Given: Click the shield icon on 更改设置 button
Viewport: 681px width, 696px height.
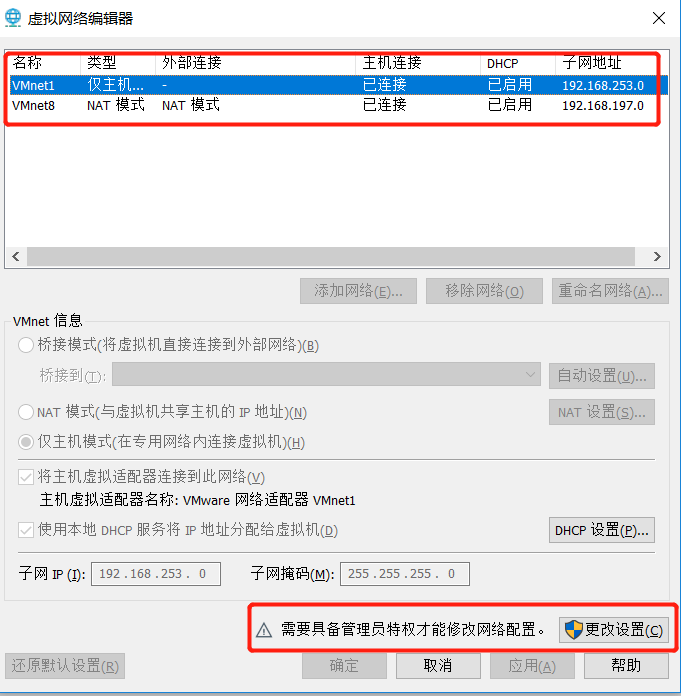Looking at the screenshot, I should pos(574,629).
